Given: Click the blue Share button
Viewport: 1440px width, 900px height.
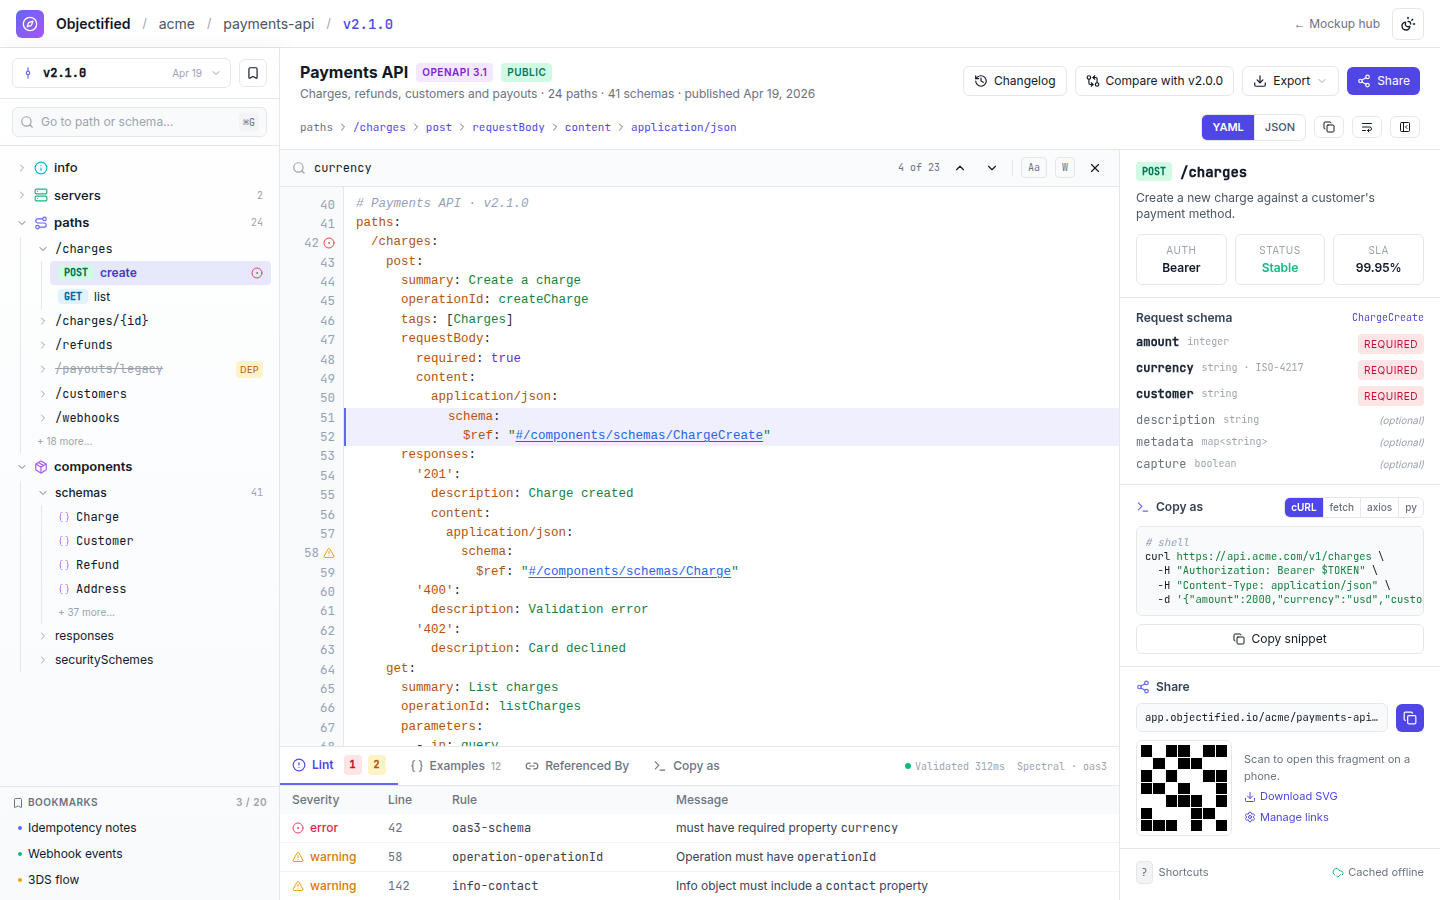Looking at the screenshot, I should 1383,81.
